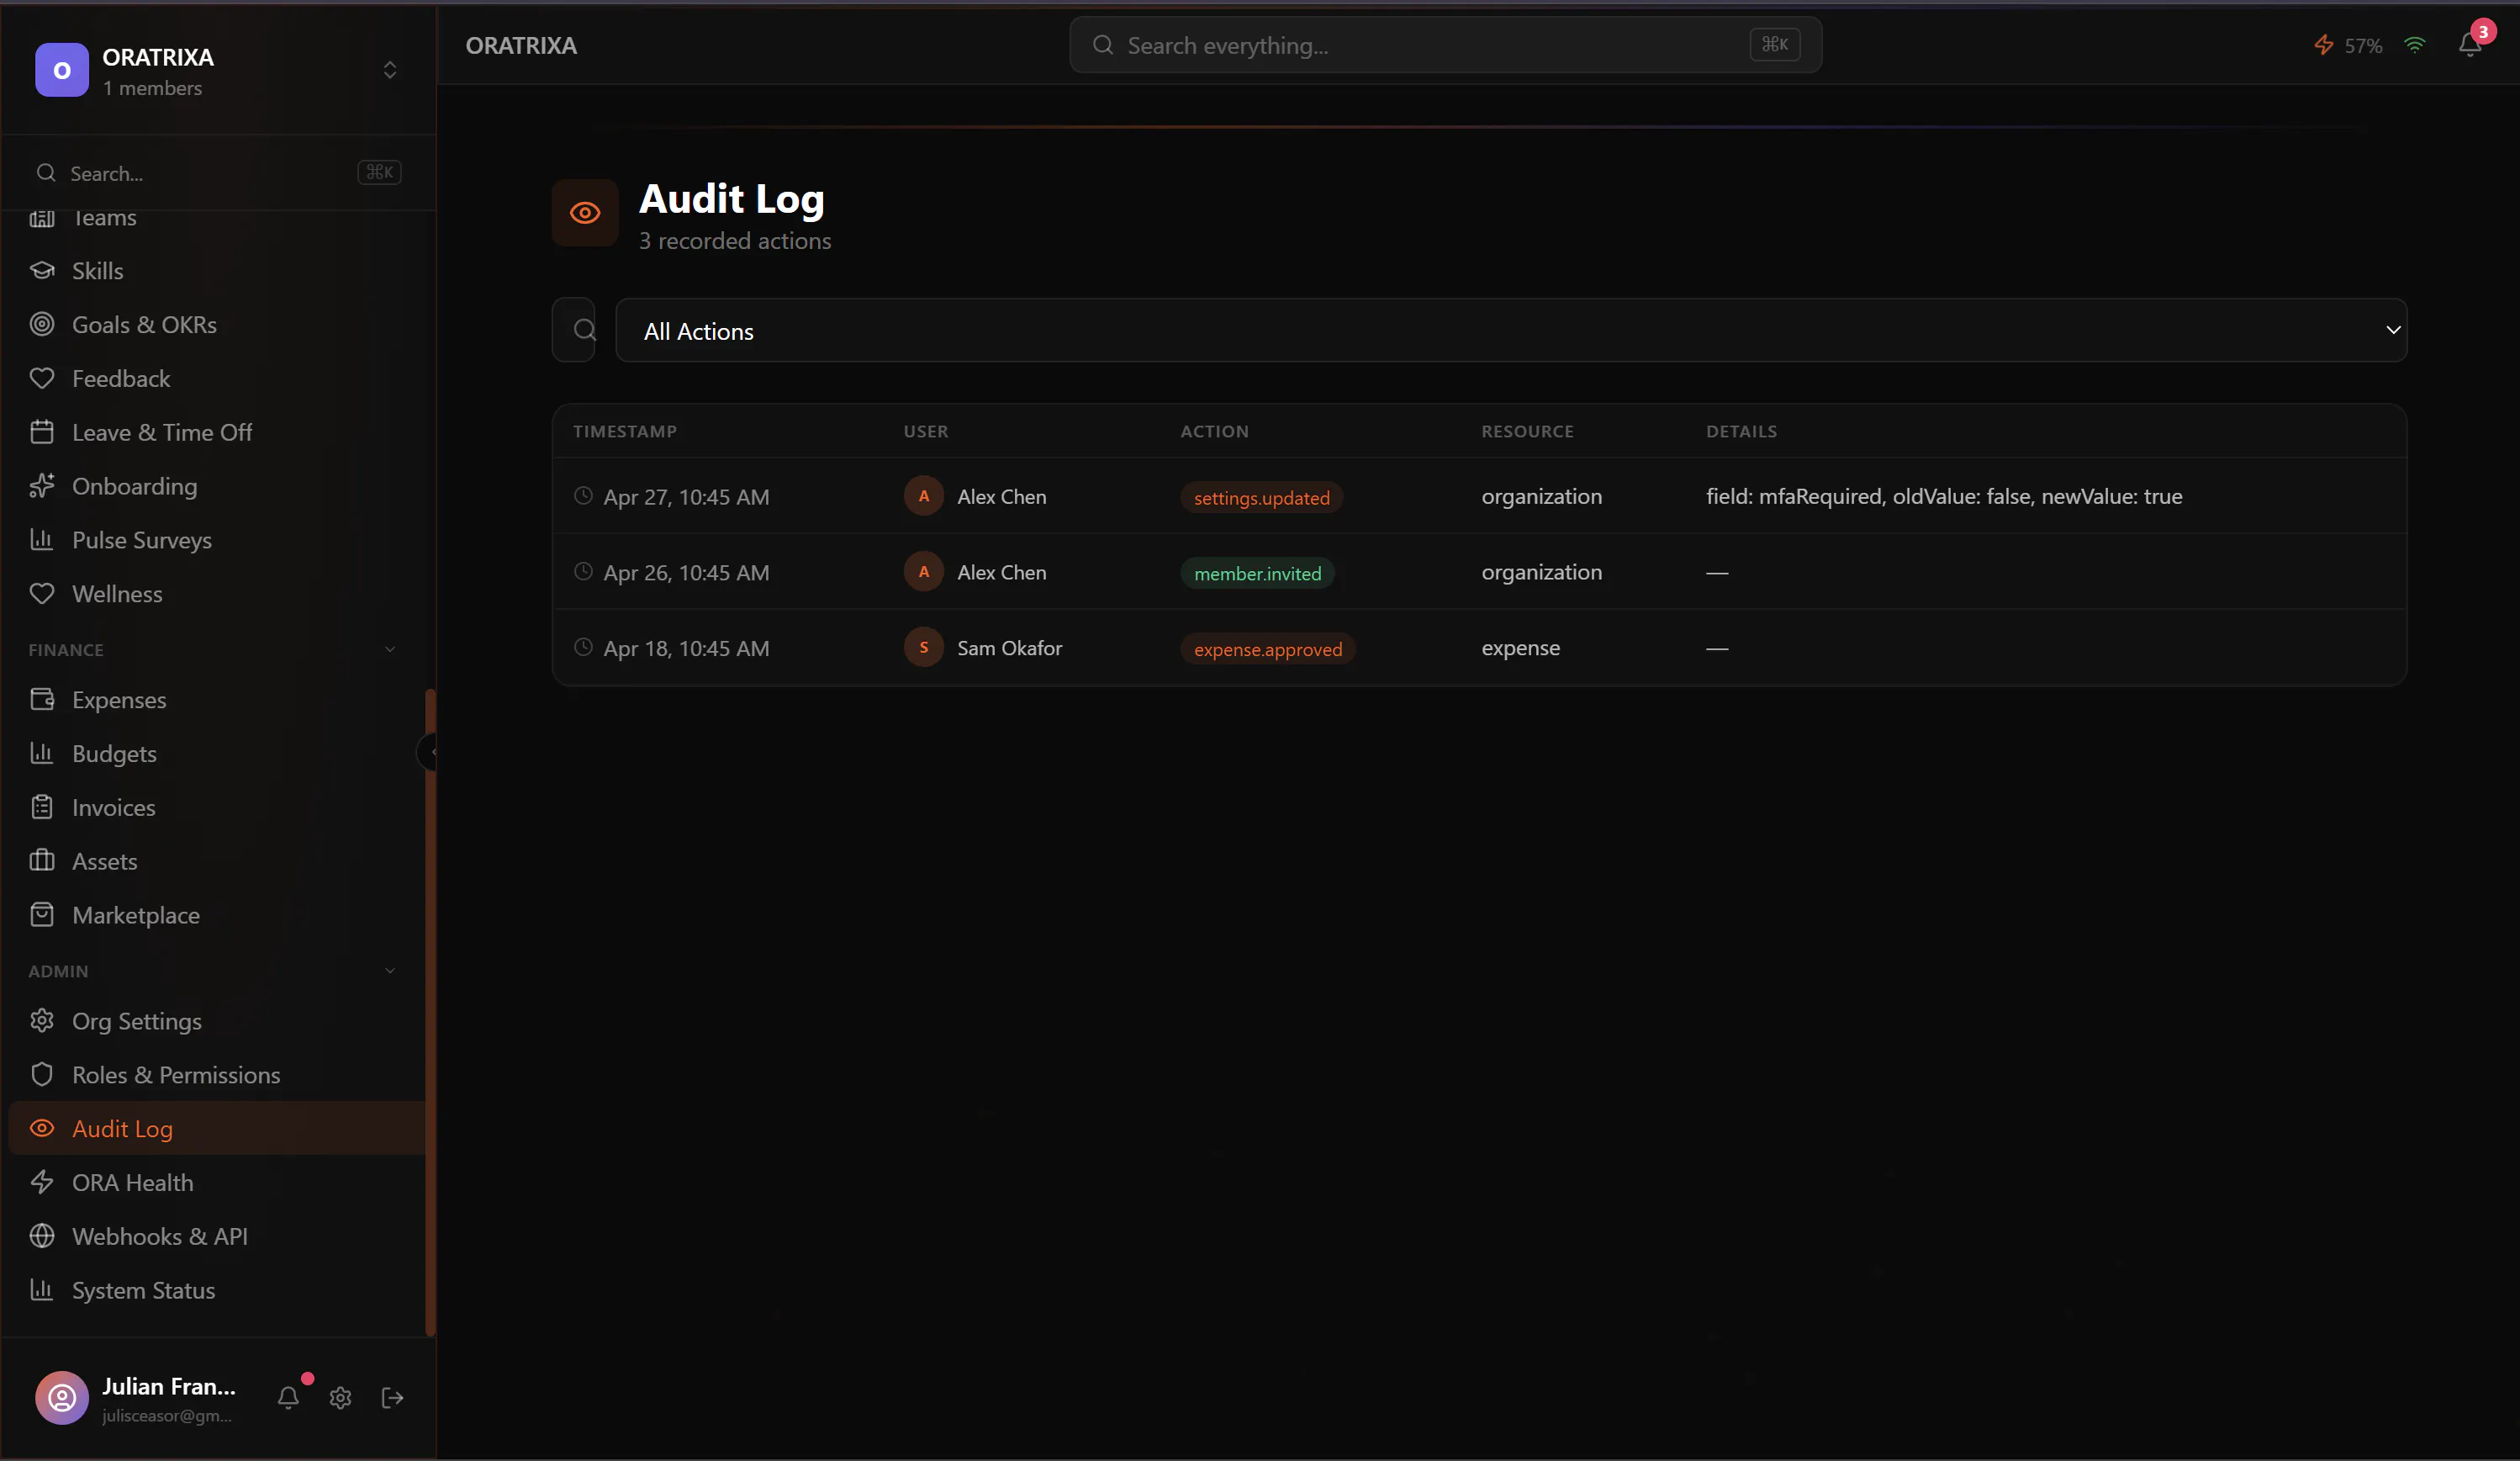Image resolution: width=2520 pixels, height=1461 pixels.
Task: Click the log out icon
Action: [x=393, y=1398]
